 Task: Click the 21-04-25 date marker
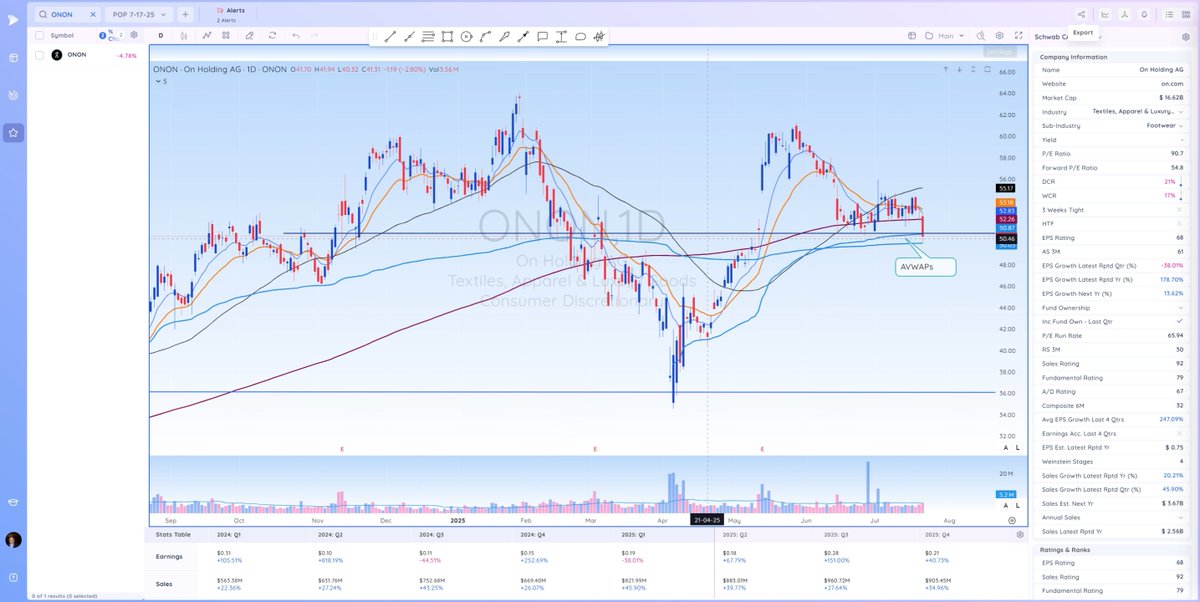coord(708,520)
